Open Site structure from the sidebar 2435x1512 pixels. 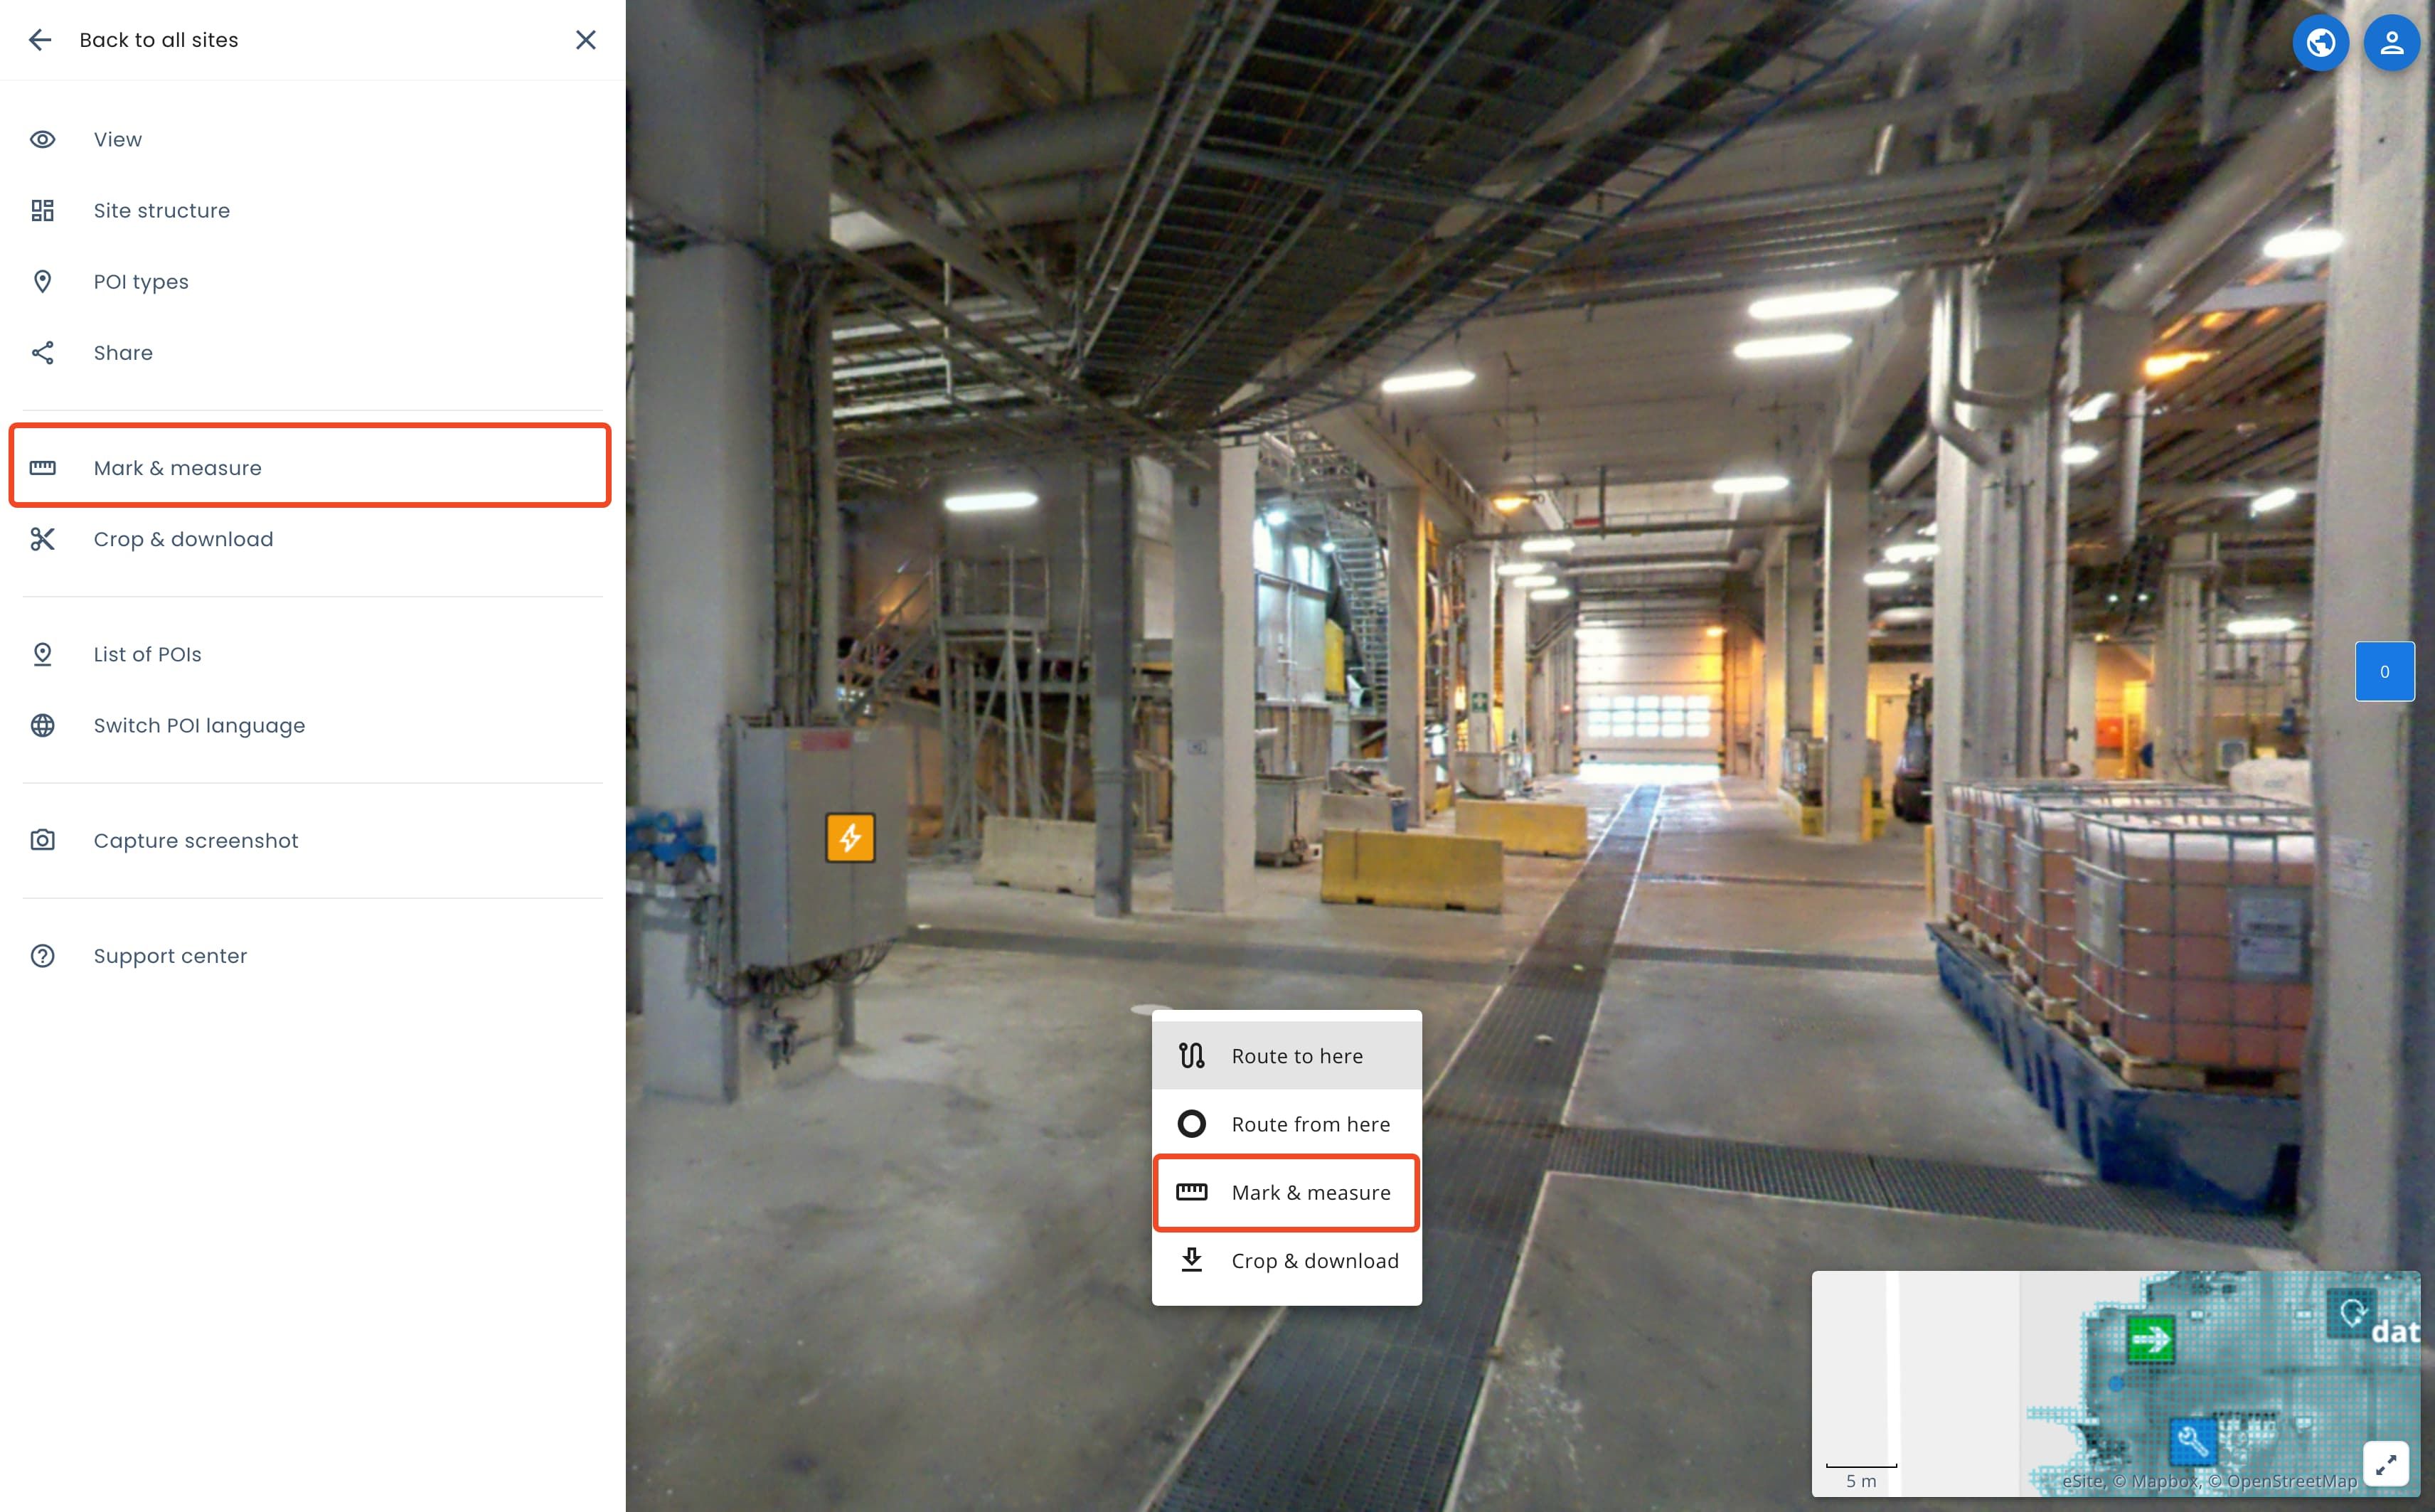162,210
